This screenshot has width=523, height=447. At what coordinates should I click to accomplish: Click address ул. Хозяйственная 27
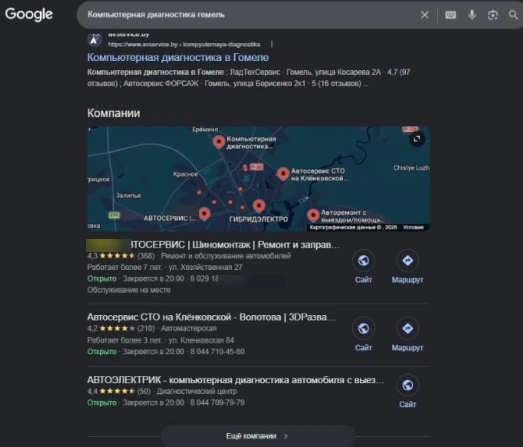pos(205,267)
